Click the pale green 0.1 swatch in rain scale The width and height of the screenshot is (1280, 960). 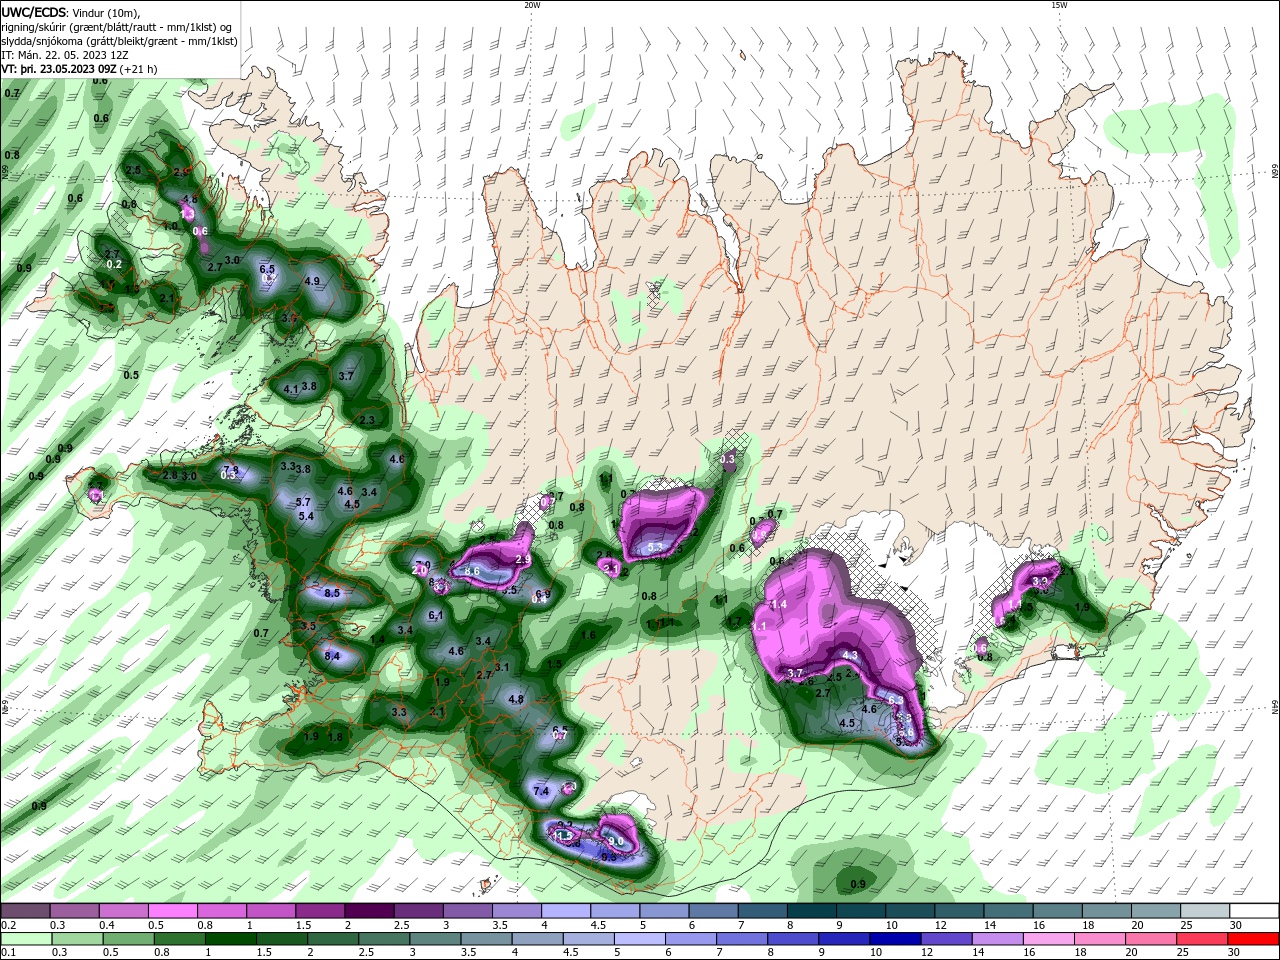click(x=25, y=939)
